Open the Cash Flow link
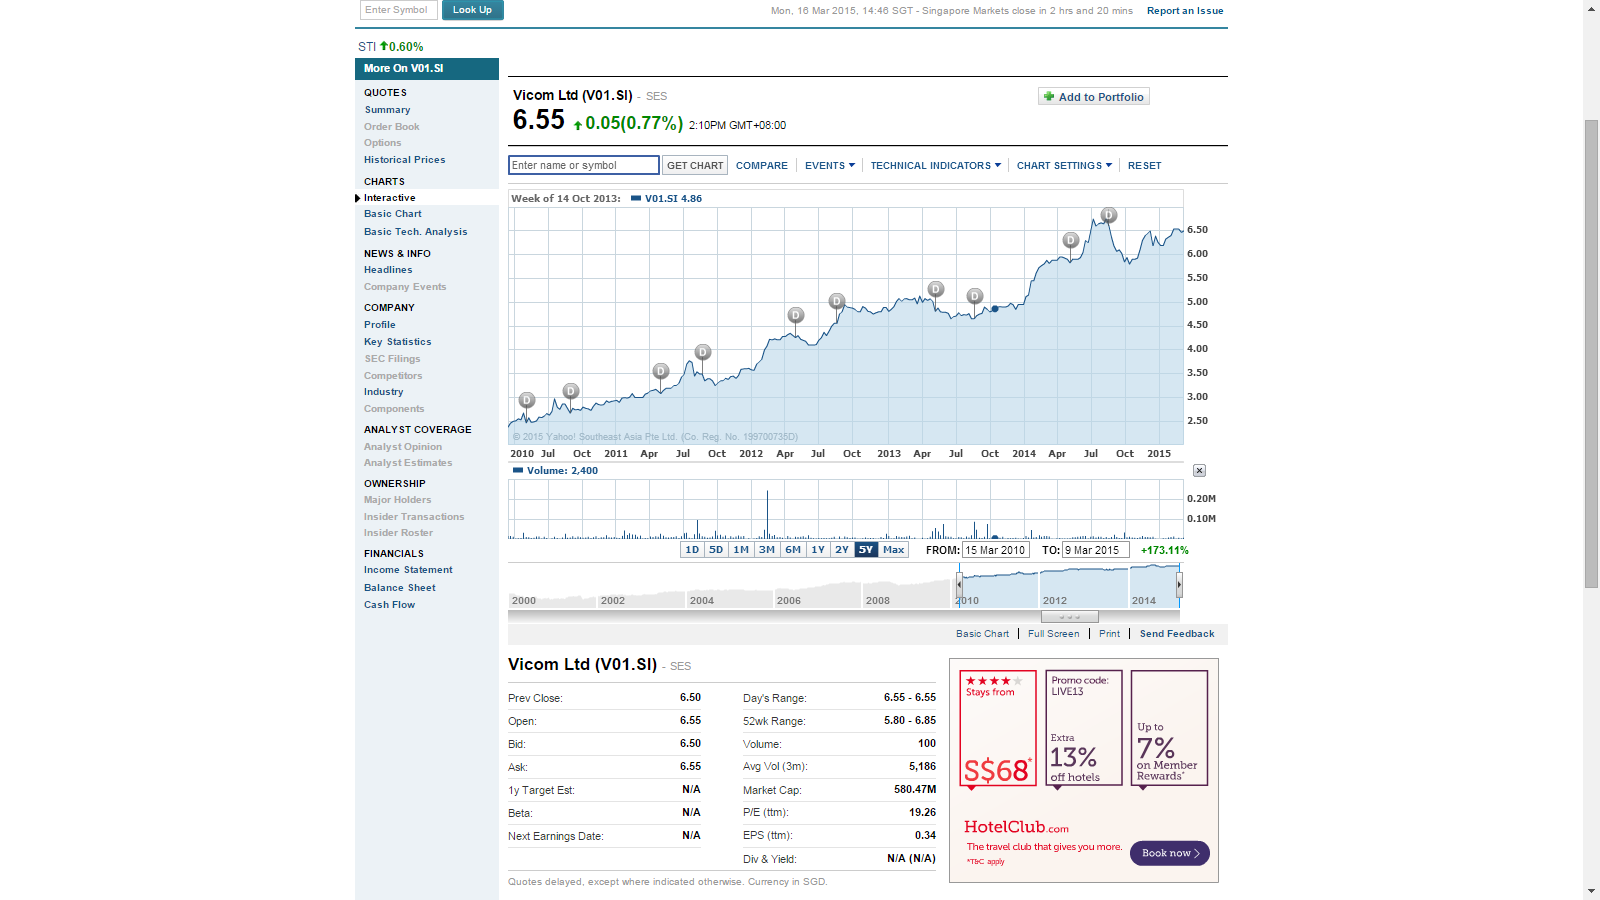Image resolution: width=1600 pixels, height=900 pixels. pyautogui.click(x=390, y=605)
